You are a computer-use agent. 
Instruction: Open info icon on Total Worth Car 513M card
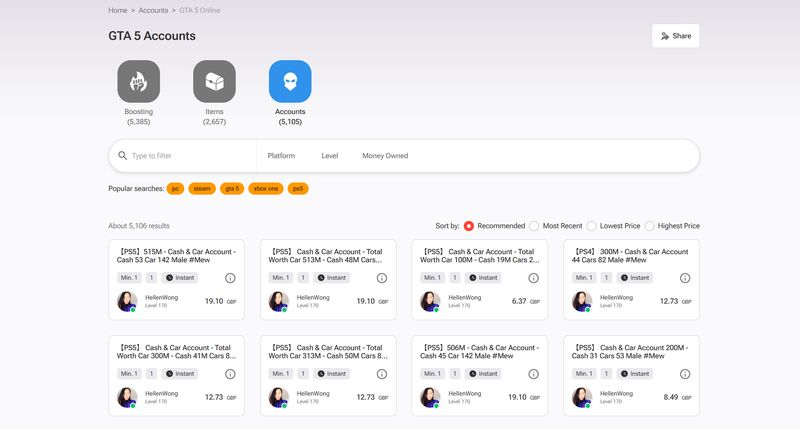click(x=382, y=278)
